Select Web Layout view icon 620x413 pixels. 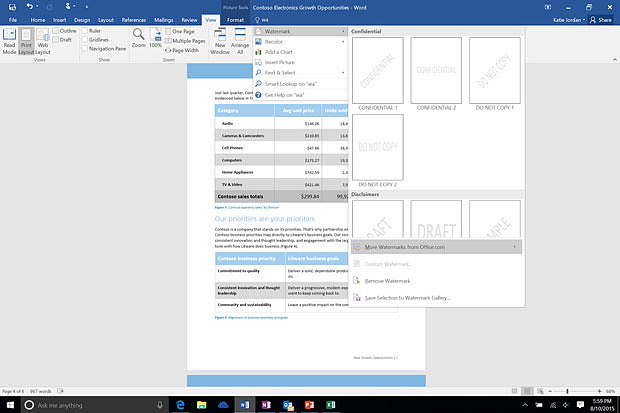[x=41, y=38]
